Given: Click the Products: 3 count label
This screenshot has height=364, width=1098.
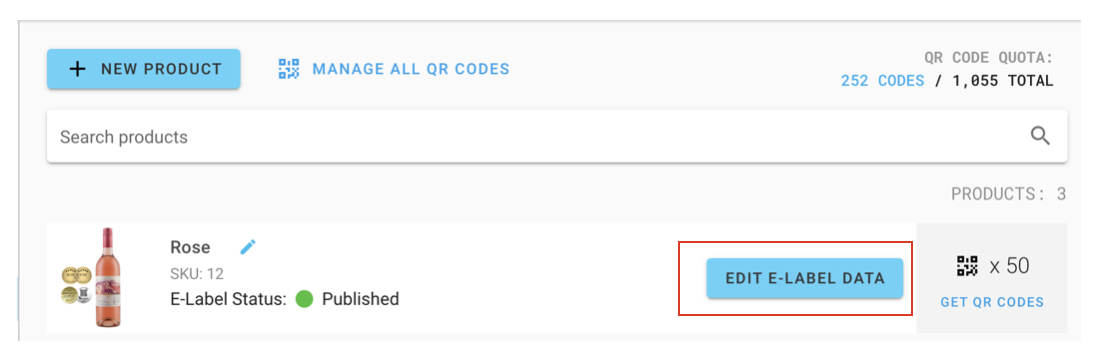Looking at the screenshot, I should 1008,194.
